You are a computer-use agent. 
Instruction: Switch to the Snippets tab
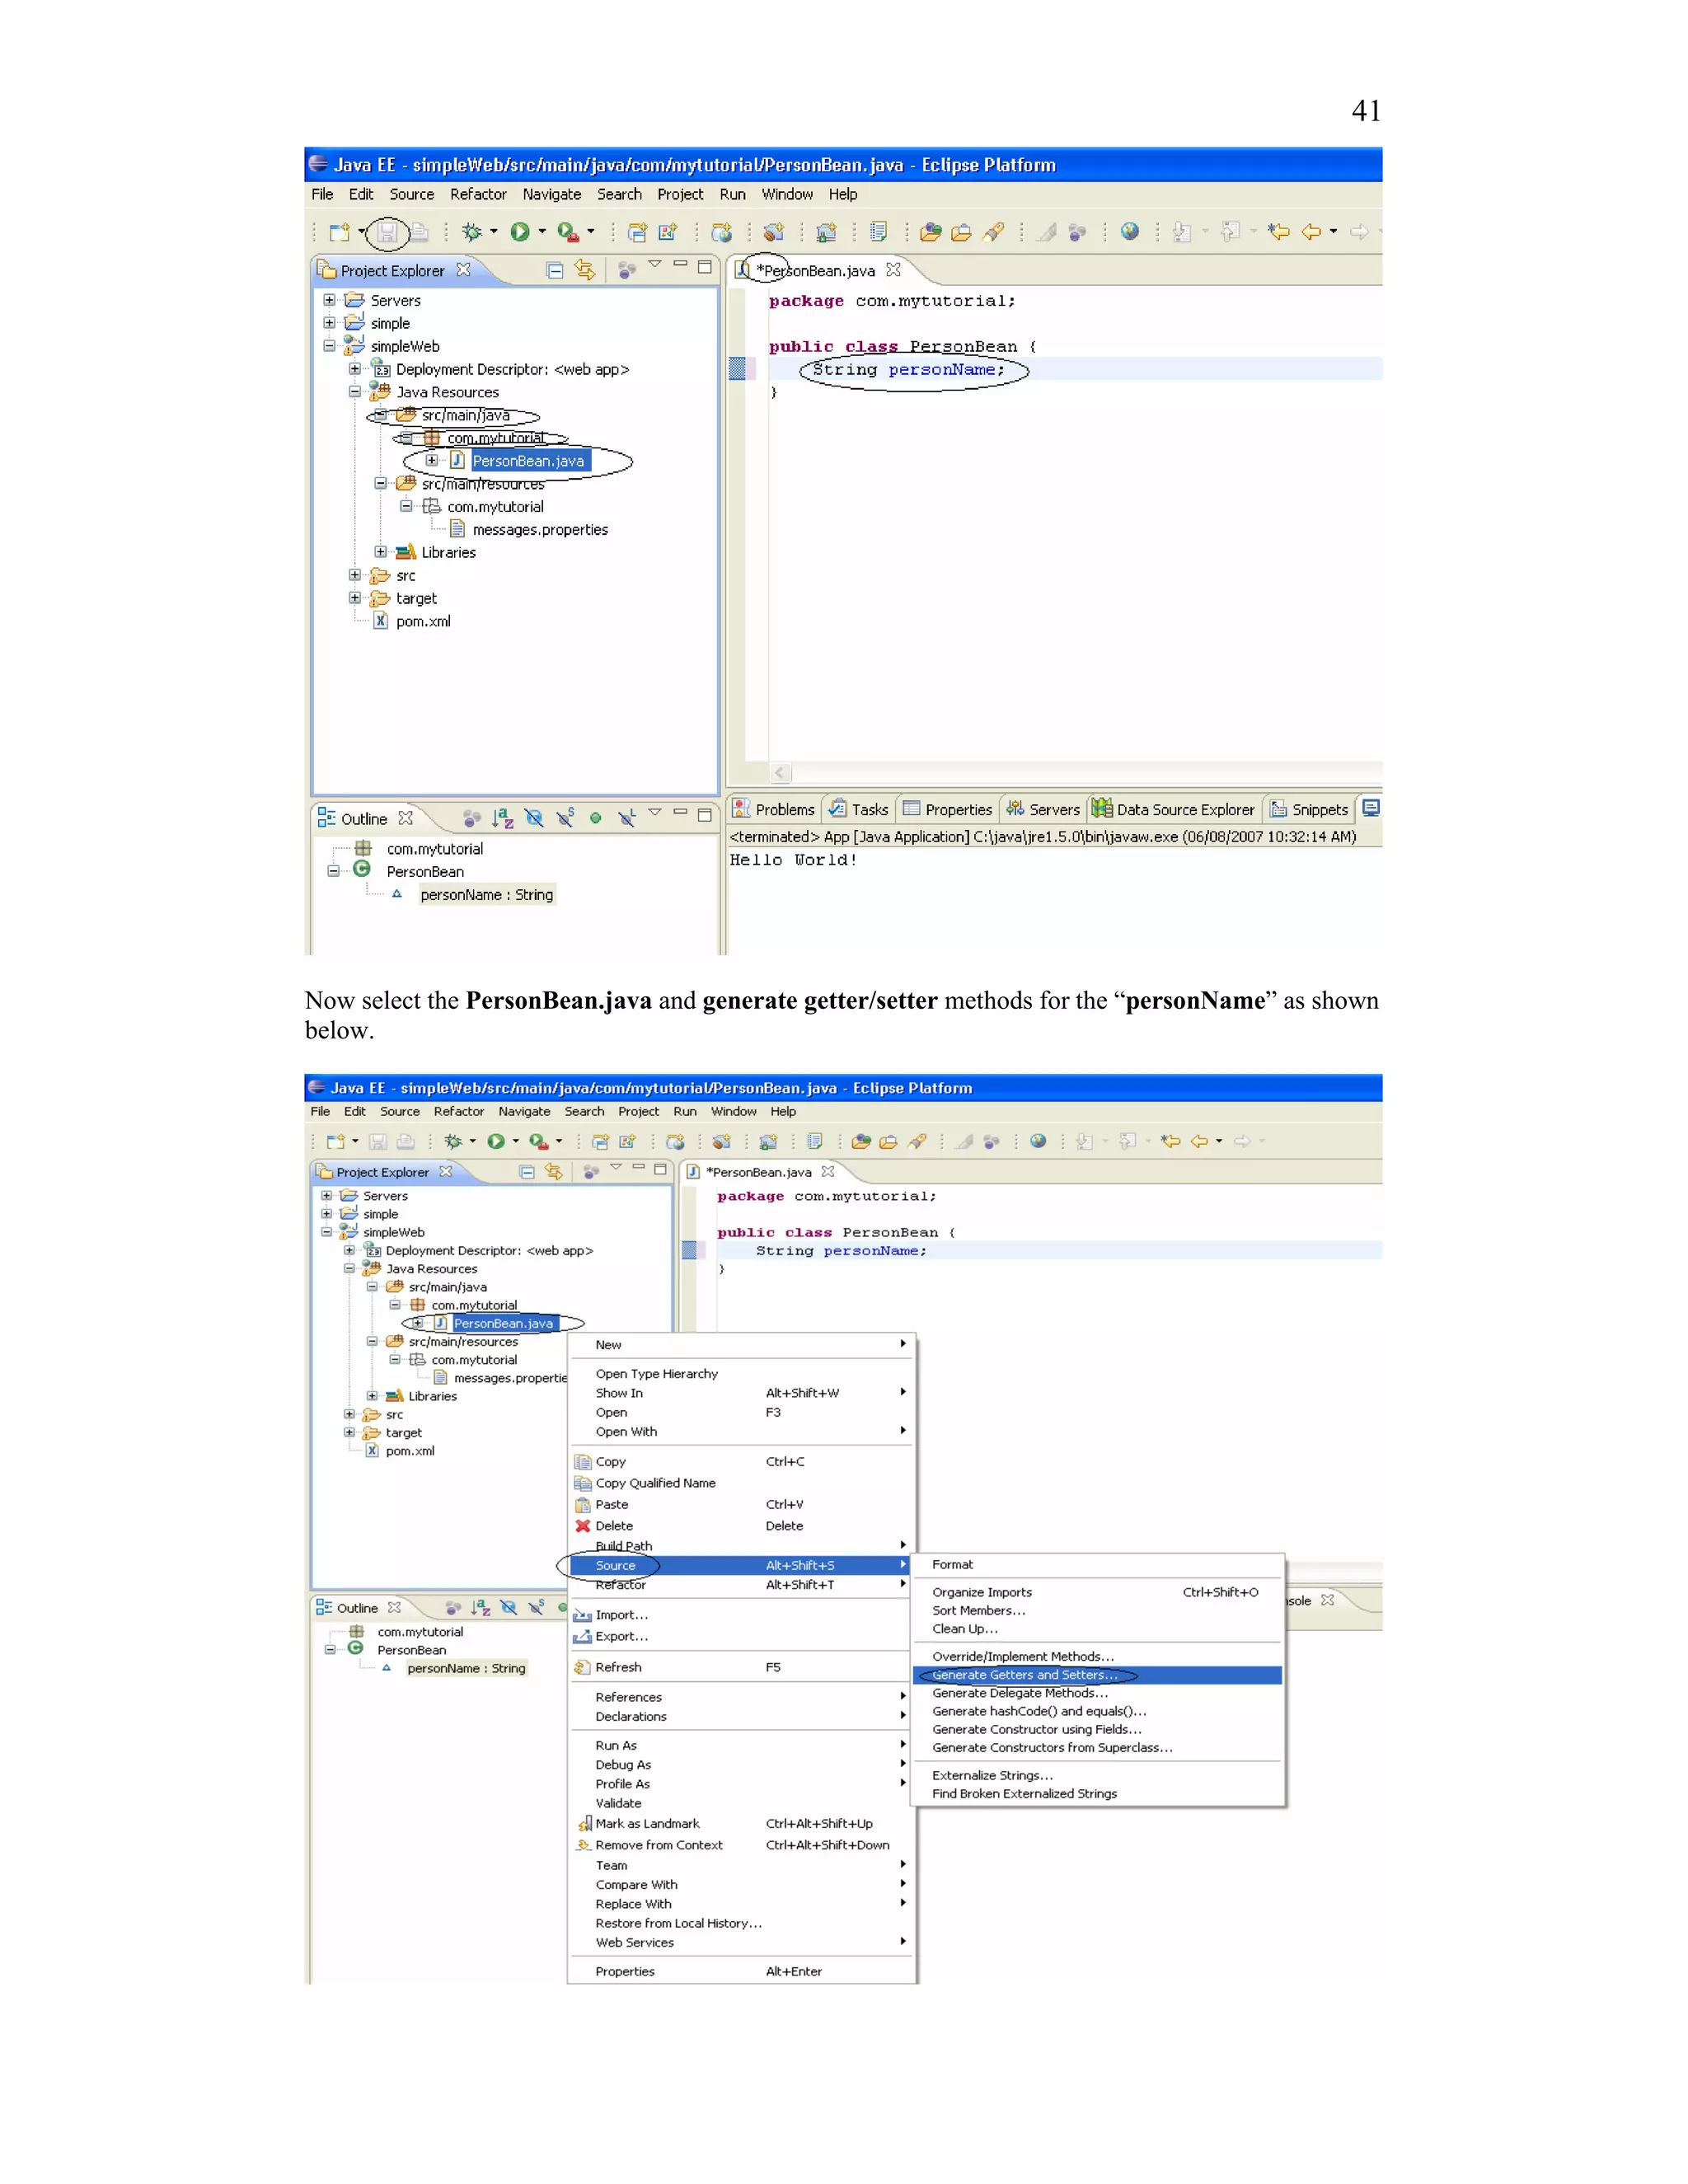tap(1309, 809)
